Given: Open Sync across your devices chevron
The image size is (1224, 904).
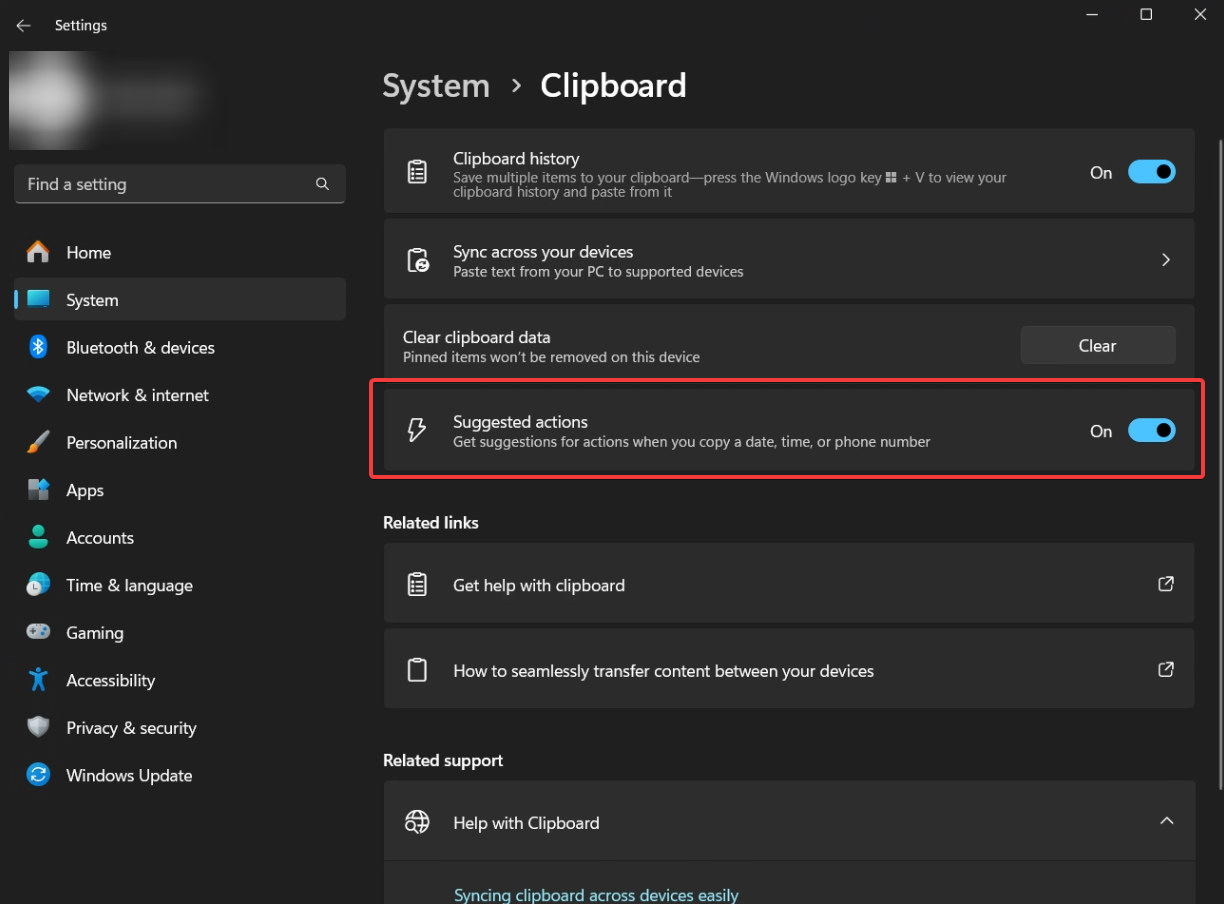Looking at the screenshot, I should click(x=1166, y=259).
